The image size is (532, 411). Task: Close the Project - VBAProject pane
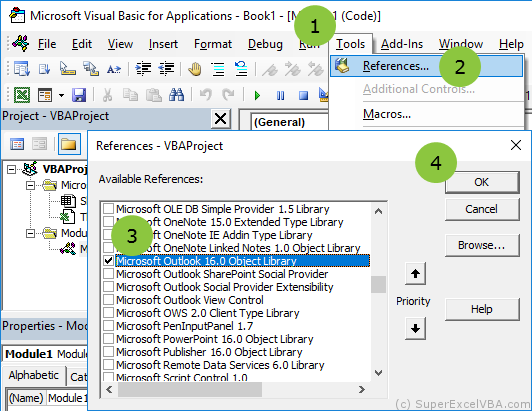pos(221,119)
